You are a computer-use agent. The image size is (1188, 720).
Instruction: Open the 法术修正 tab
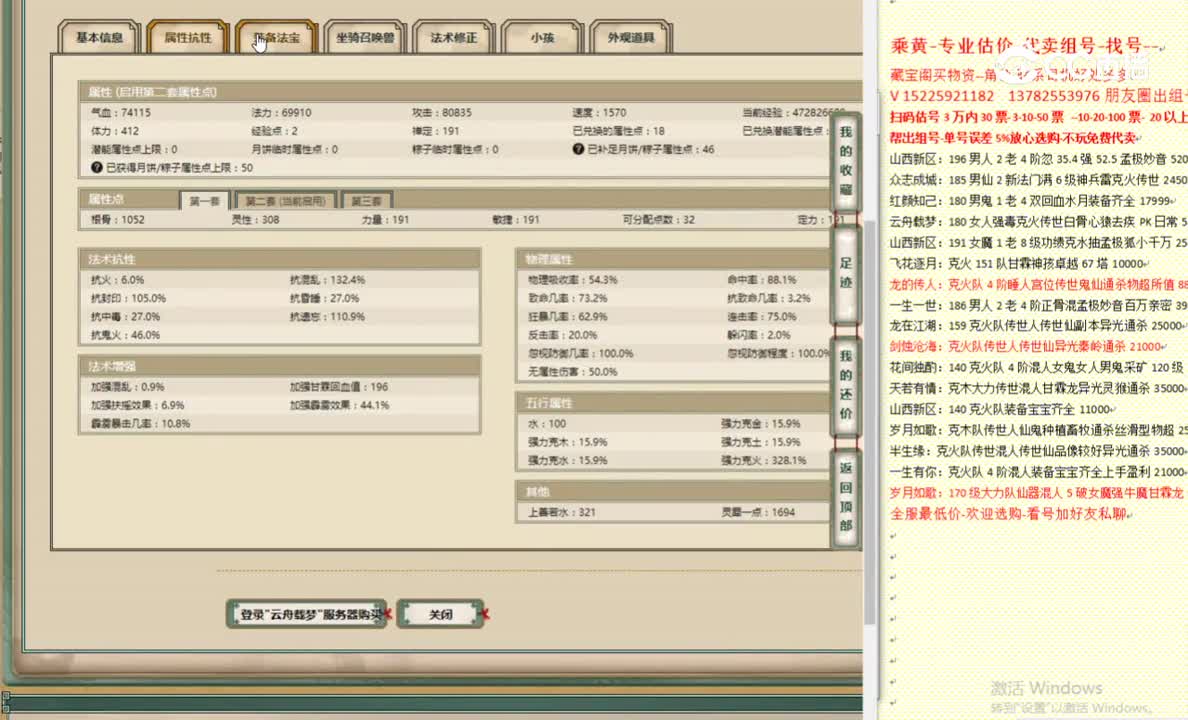(x=454, y=37)
